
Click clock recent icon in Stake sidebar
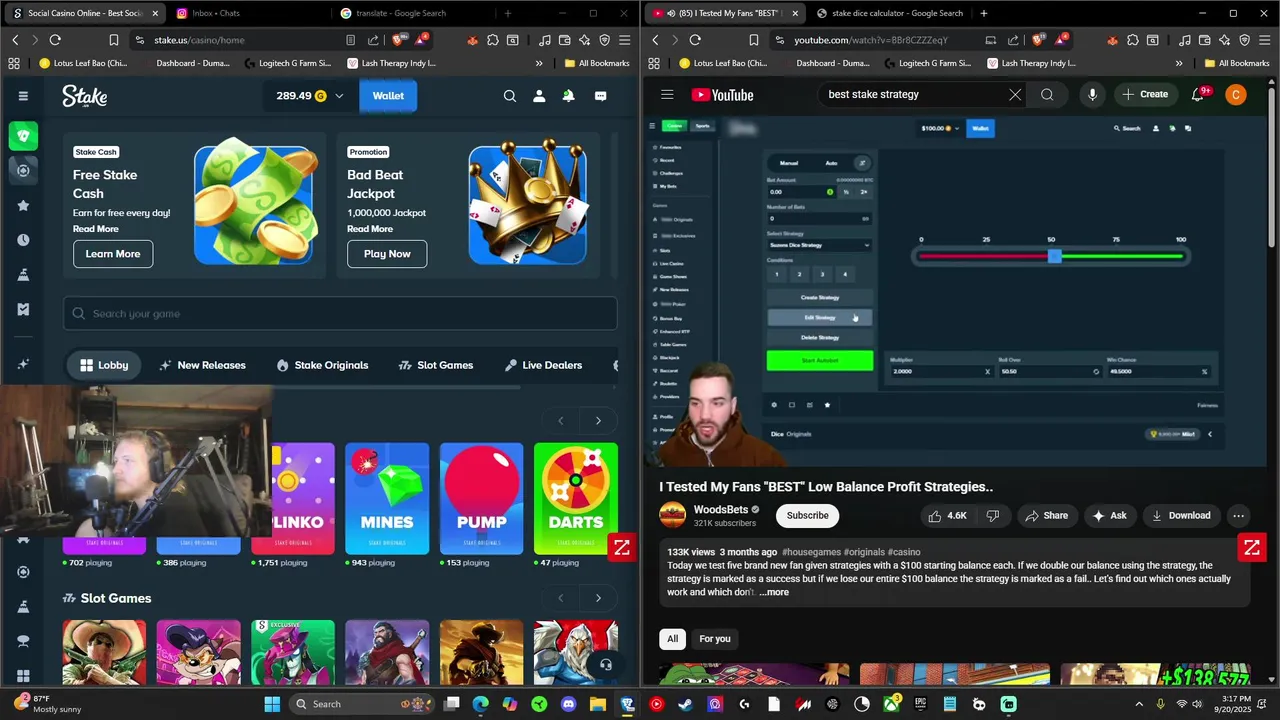(23, 240)
